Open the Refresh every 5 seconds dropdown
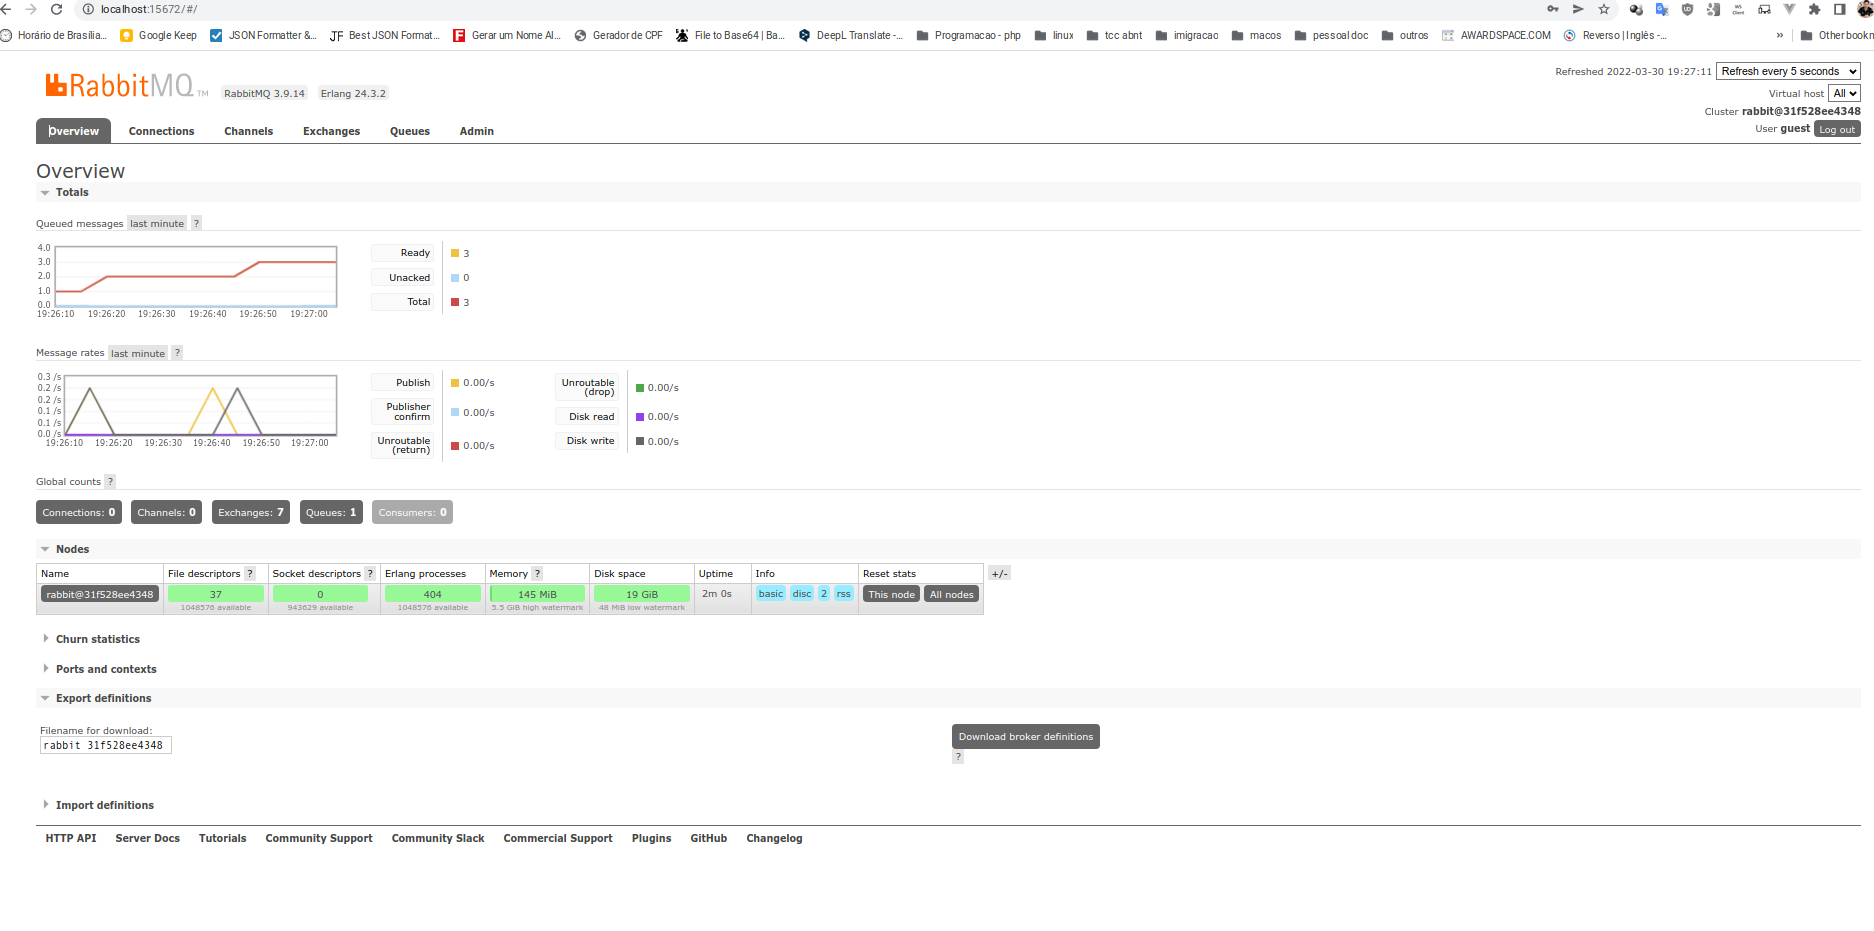Image resolution: width=1874 pixels, height=931 pixels. 1788,71
